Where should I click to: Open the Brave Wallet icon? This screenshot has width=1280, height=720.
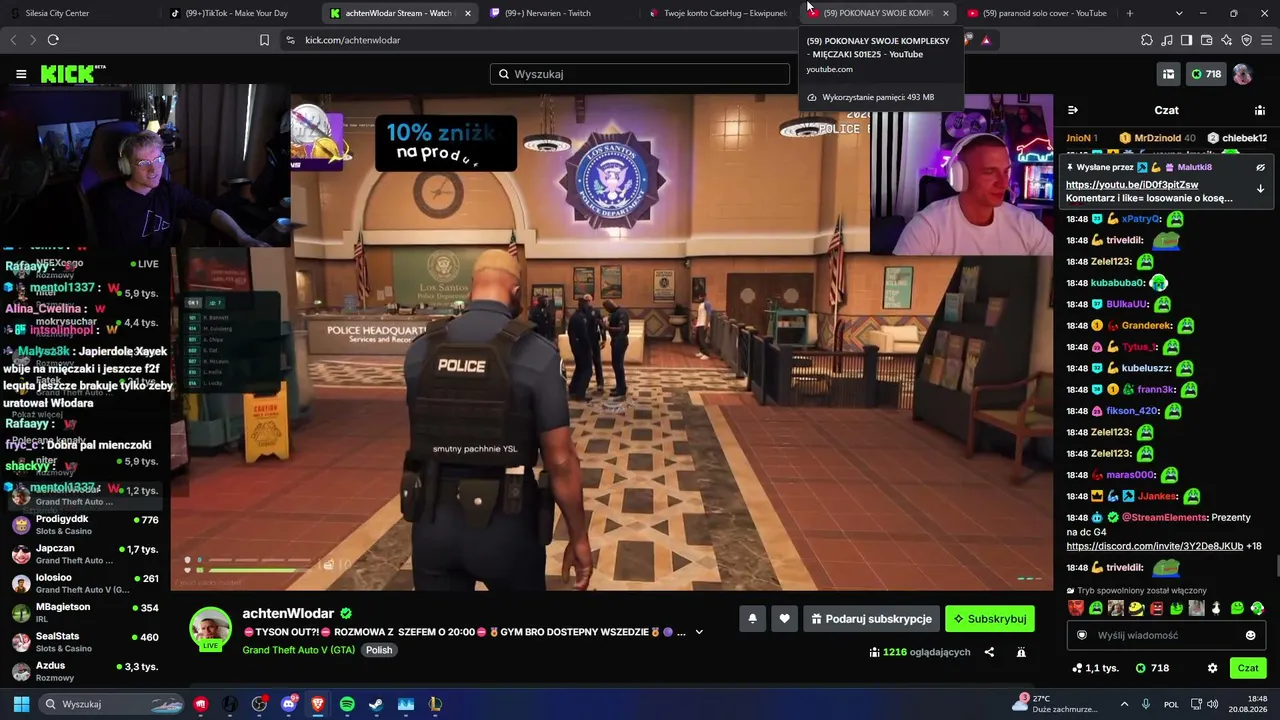(x=1206, y=40)
